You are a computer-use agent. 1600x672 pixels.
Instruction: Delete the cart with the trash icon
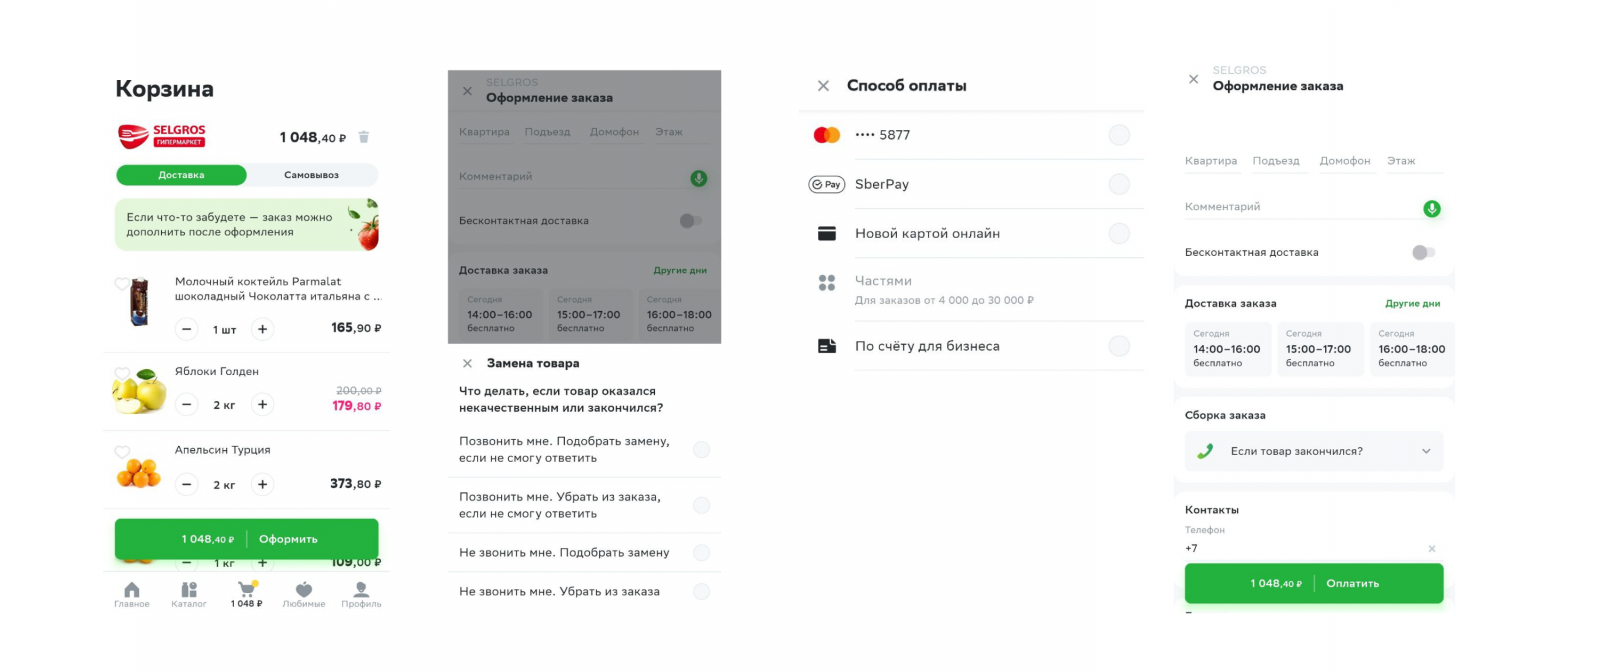(x=364, y=137)
